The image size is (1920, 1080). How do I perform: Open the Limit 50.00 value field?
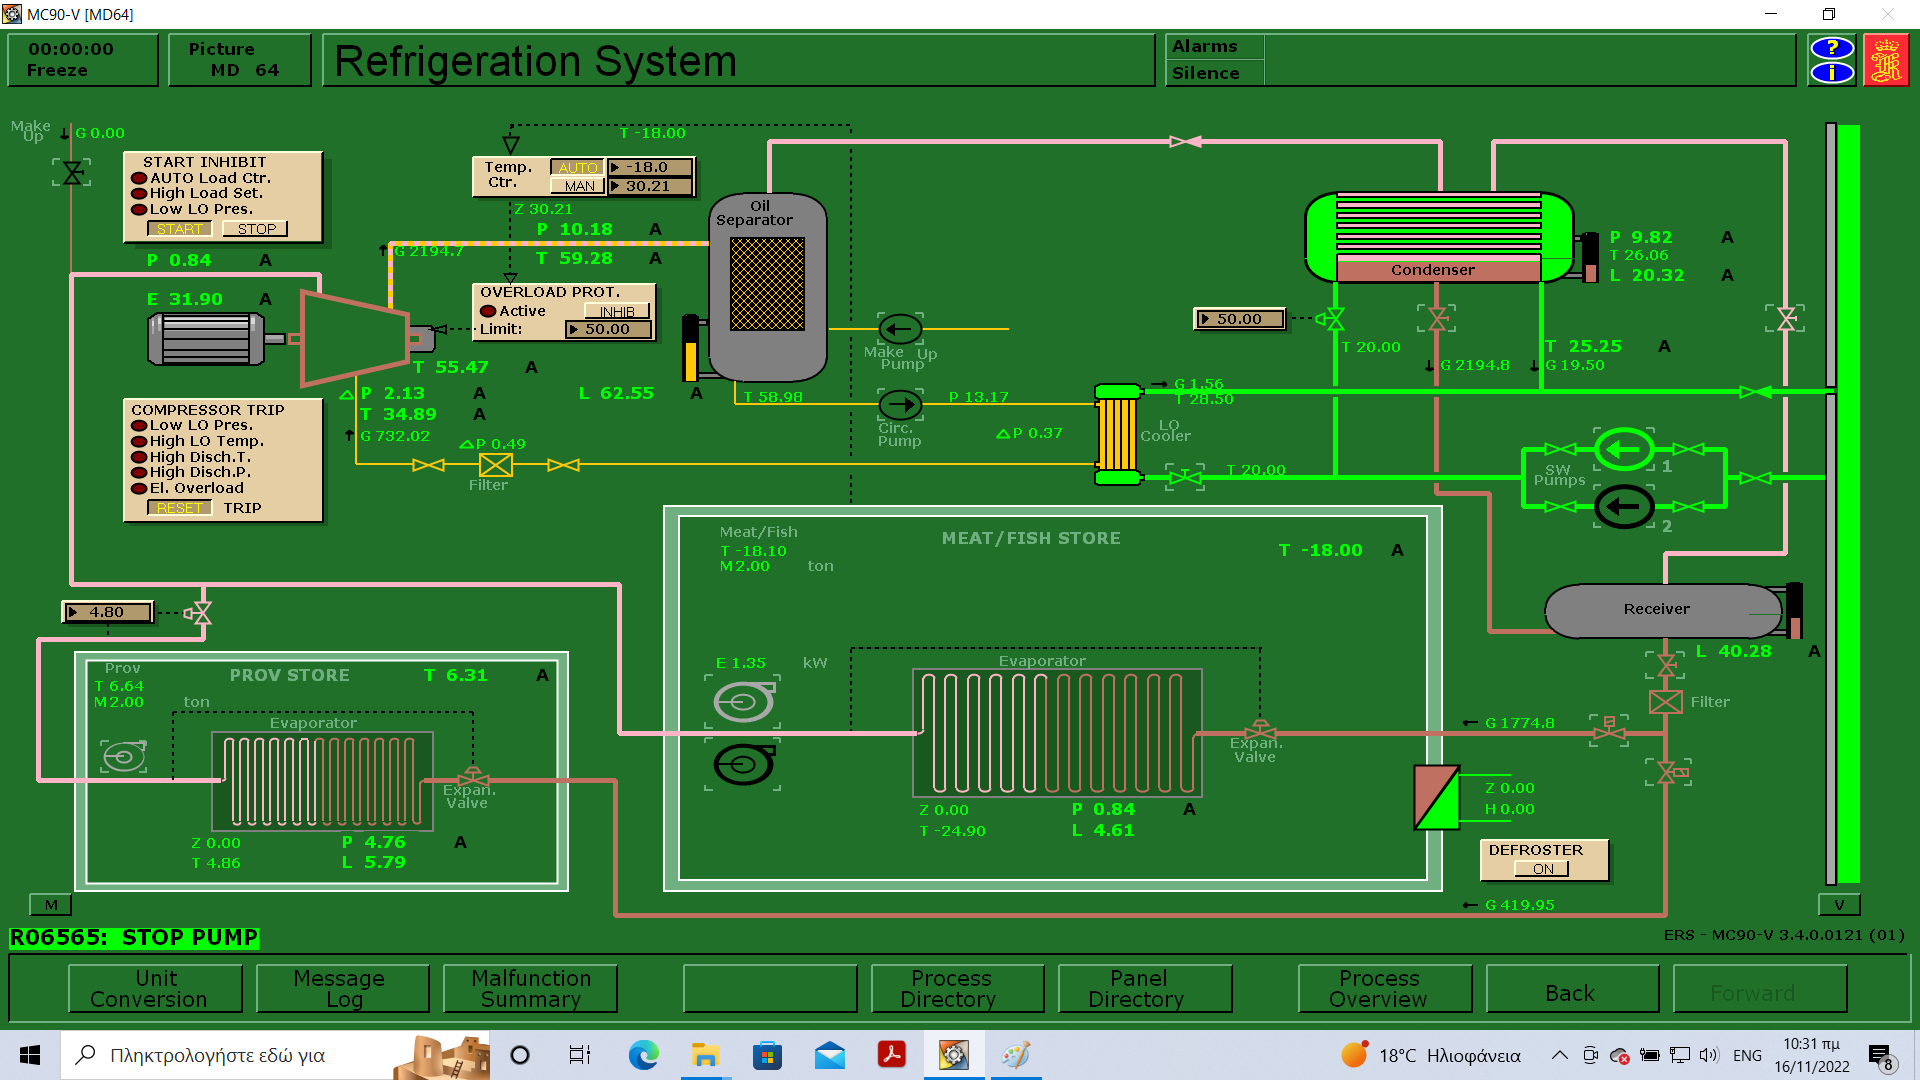tap(608, 329)
